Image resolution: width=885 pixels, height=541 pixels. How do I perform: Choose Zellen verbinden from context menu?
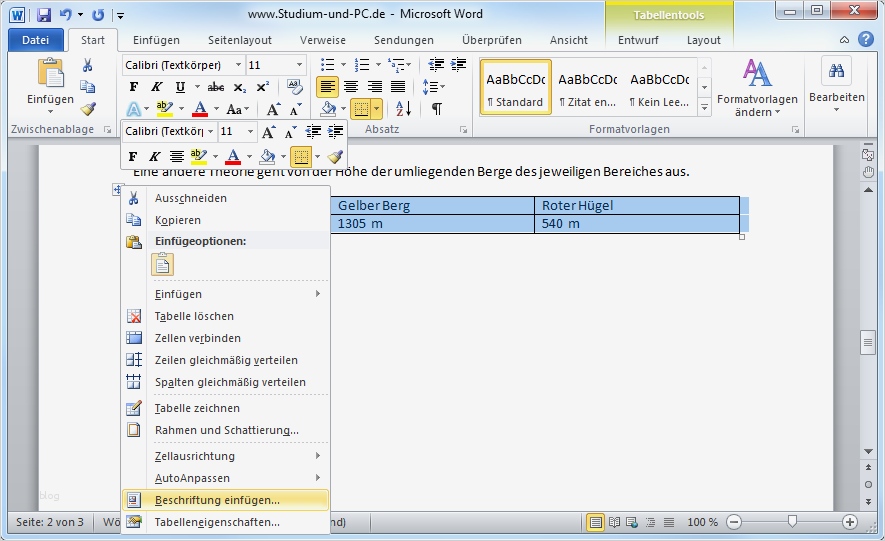(x=225, y=338)
